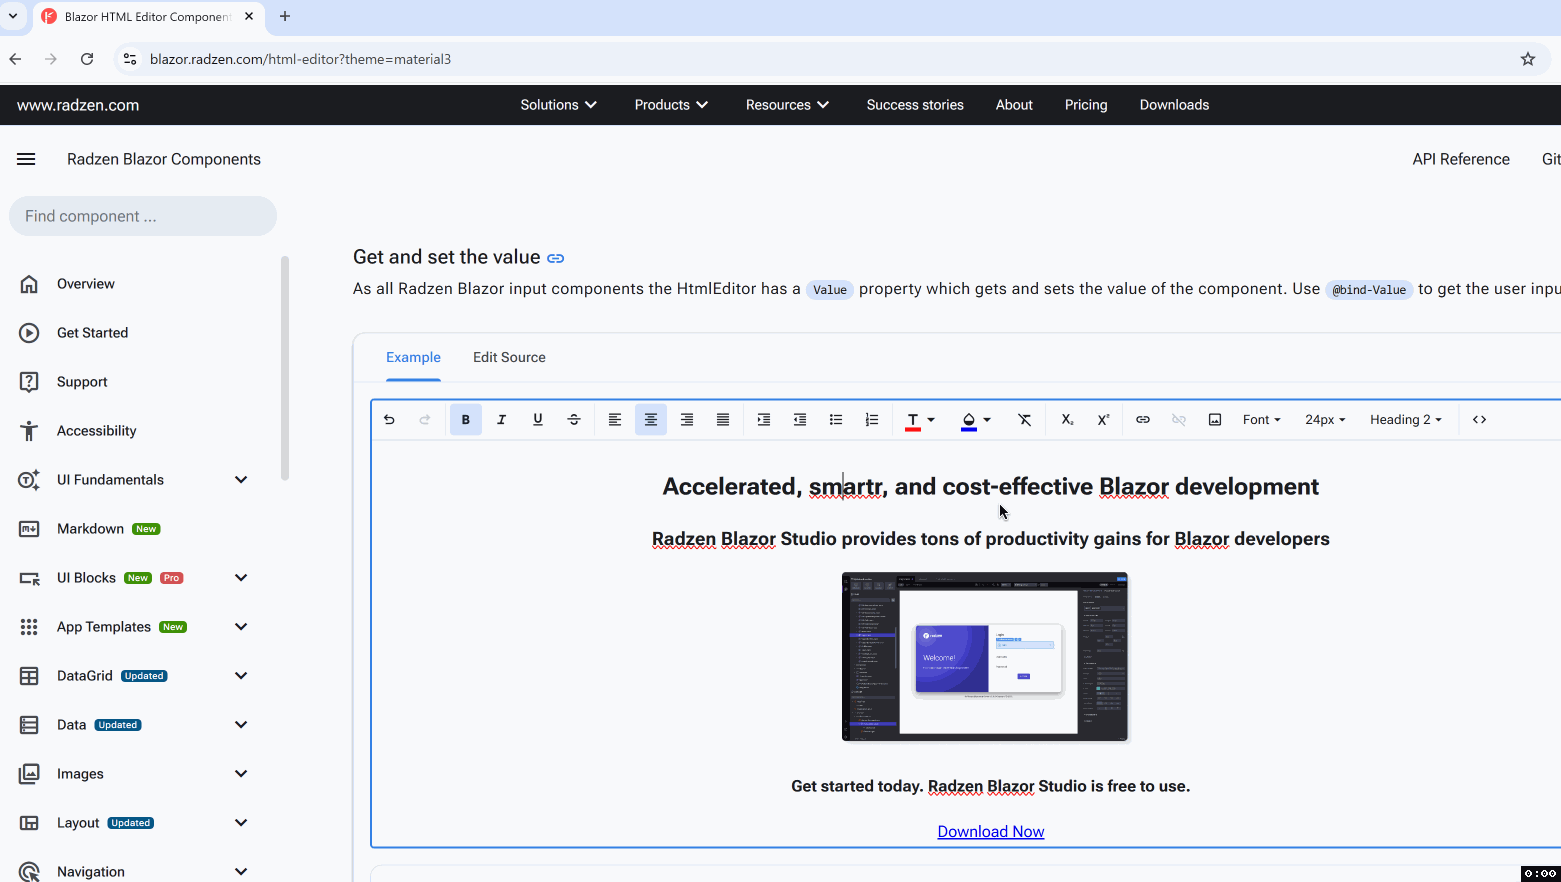Focus the Find component search field
The width and height of the screenshot is (1561, 882).
[x=143, y=216]
